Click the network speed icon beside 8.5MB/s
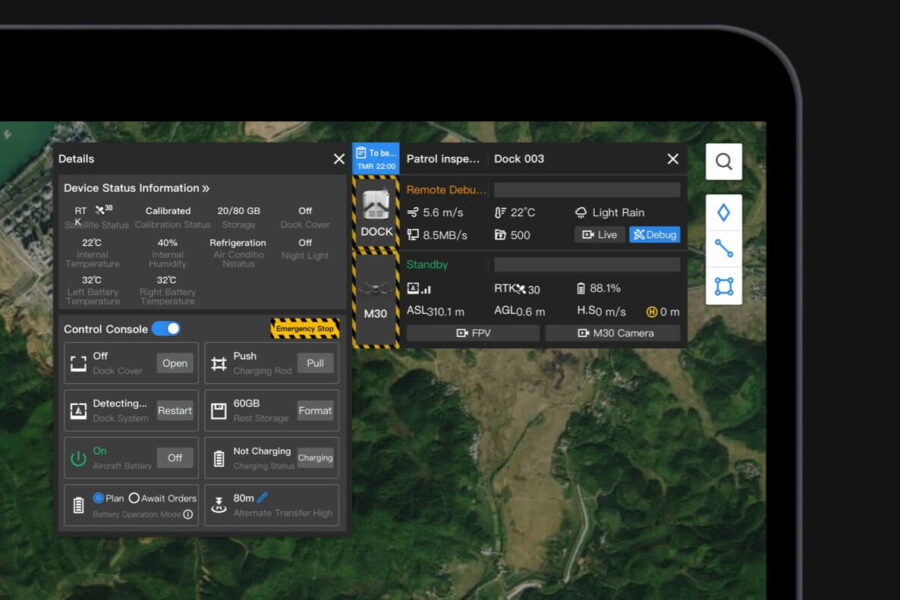 pyautogui.click(x=413, y=235)
